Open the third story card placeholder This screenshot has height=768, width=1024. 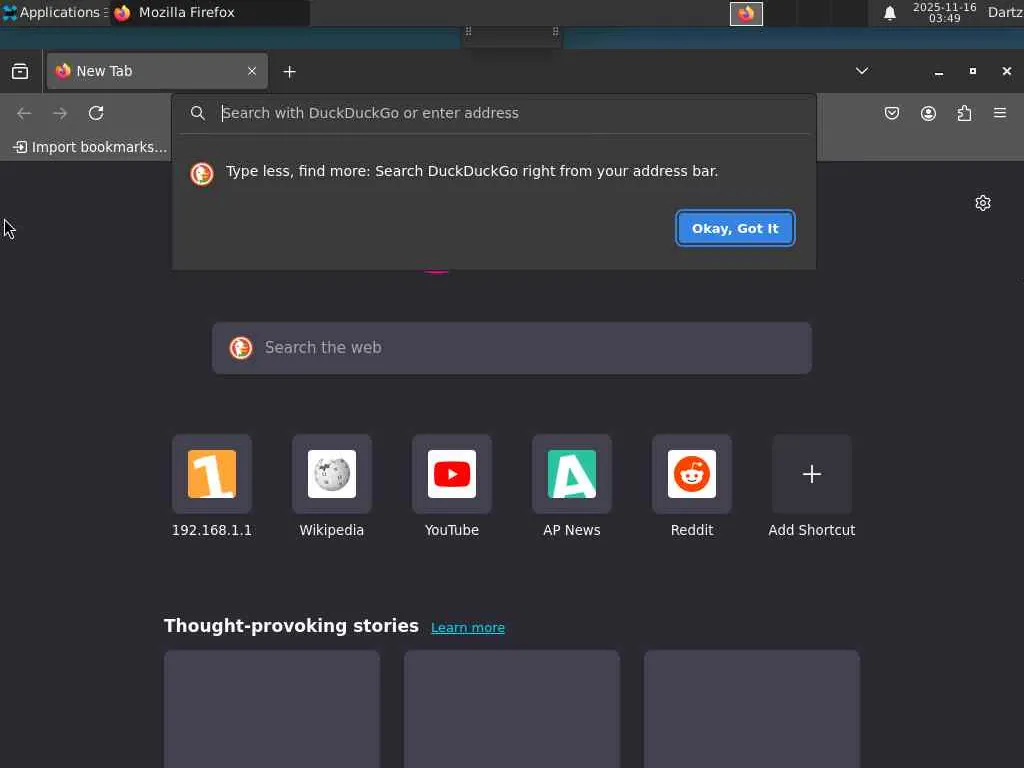[x=752, y=709]
